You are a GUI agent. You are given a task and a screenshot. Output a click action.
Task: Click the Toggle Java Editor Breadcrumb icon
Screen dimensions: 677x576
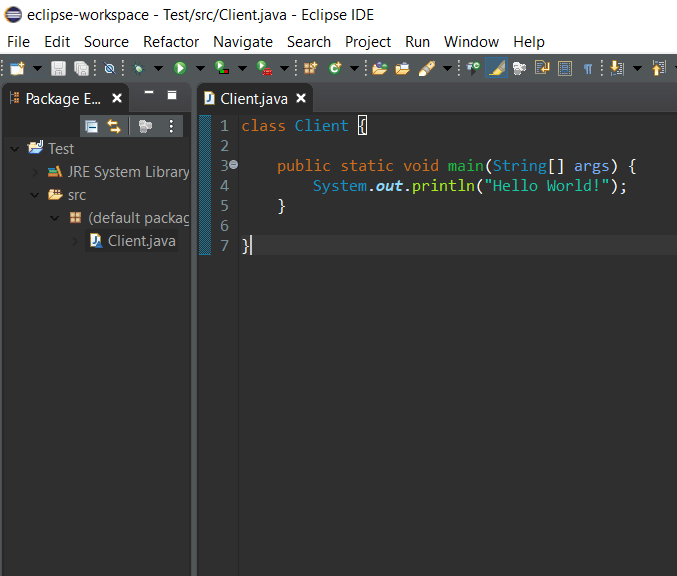tap(473, 68)
